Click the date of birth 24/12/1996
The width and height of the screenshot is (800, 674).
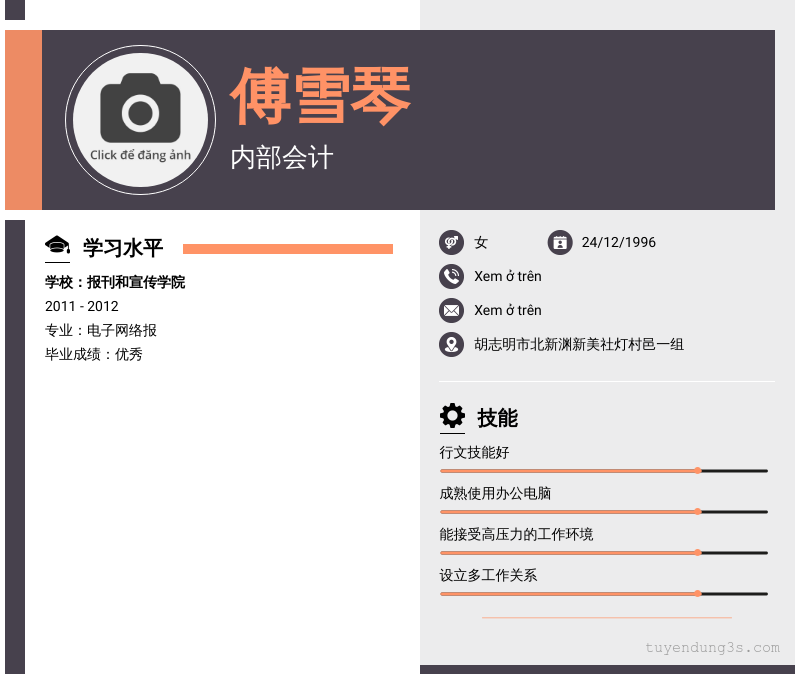[618, 242]
